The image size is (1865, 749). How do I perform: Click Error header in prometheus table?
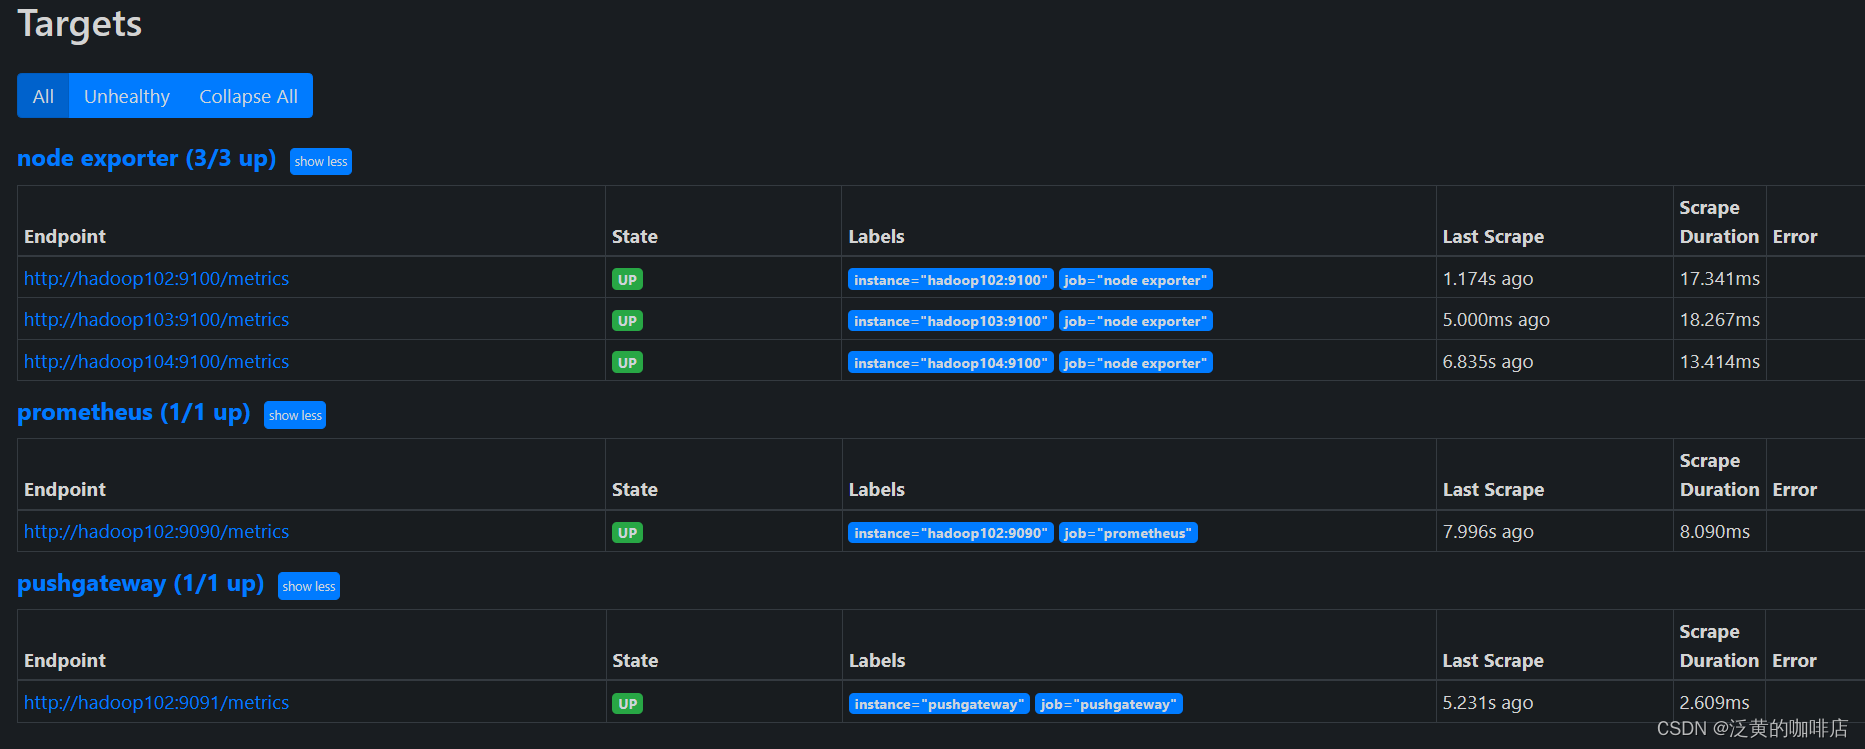click(1795, 490)
